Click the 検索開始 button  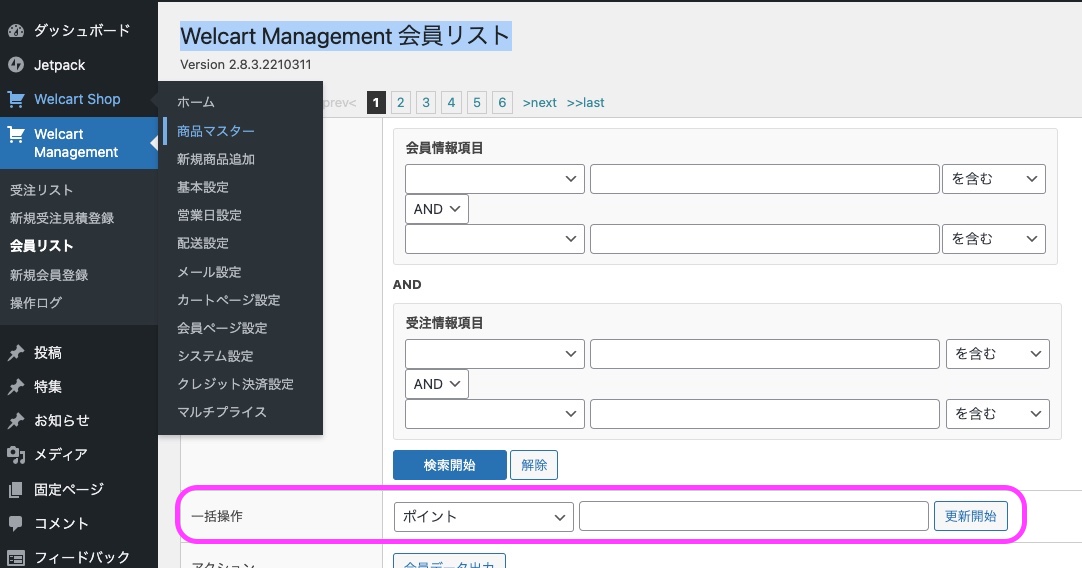[450, 465]
